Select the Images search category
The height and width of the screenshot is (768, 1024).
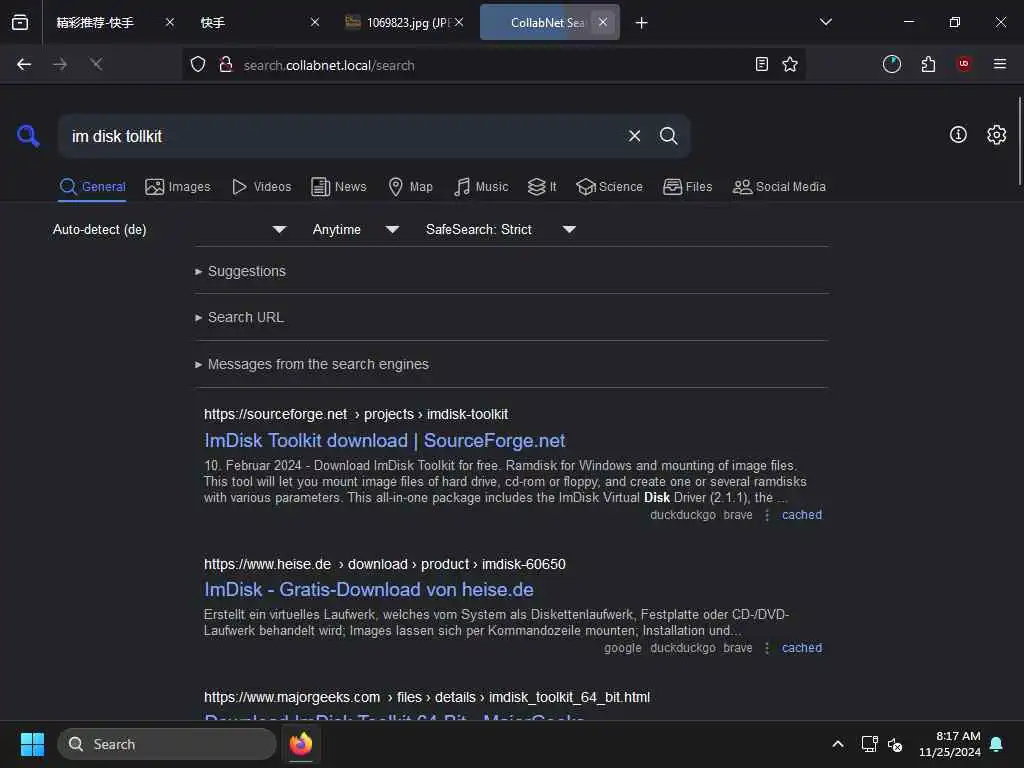coord(178,187)
